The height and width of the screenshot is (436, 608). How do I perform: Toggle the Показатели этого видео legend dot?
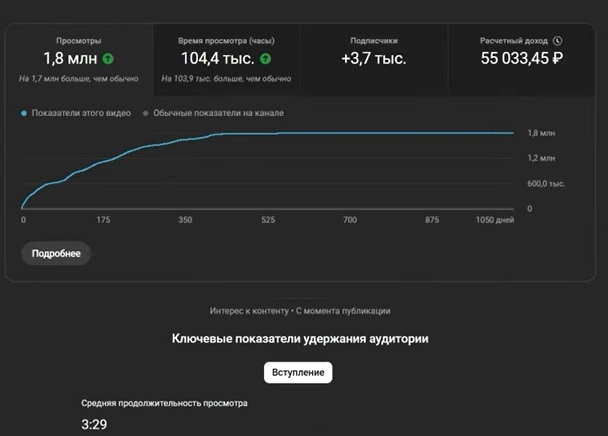tap(24, 113)
